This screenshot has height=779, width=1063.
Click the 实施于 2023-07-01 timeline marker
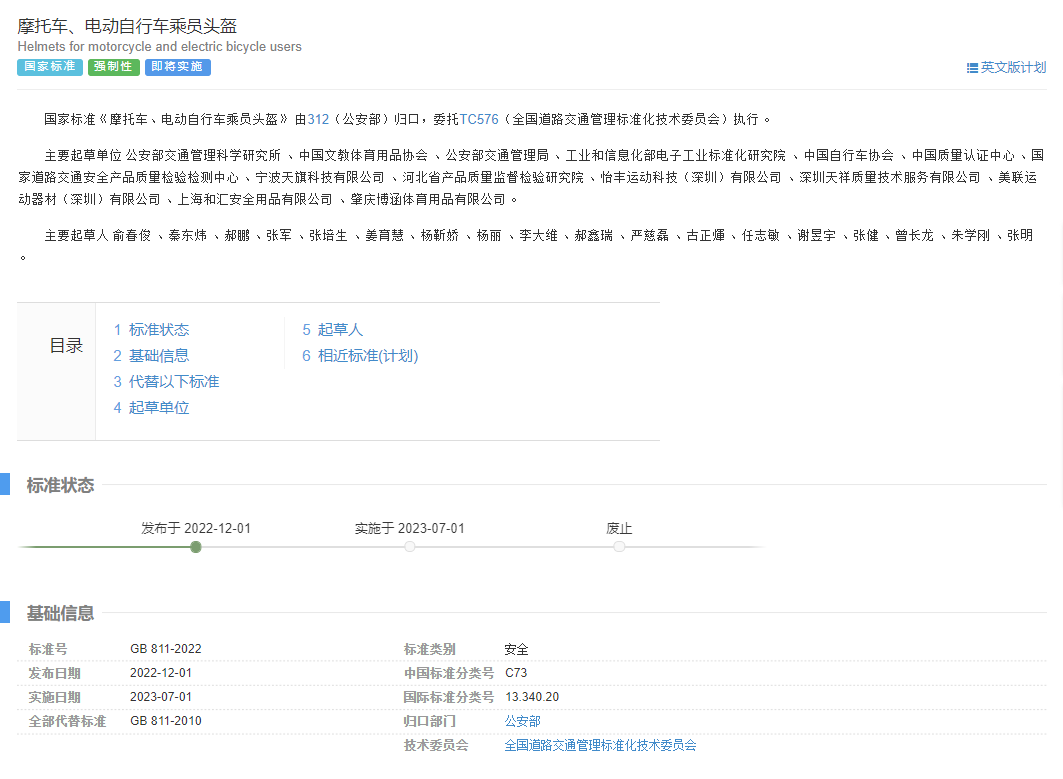(x=409, y=546)
